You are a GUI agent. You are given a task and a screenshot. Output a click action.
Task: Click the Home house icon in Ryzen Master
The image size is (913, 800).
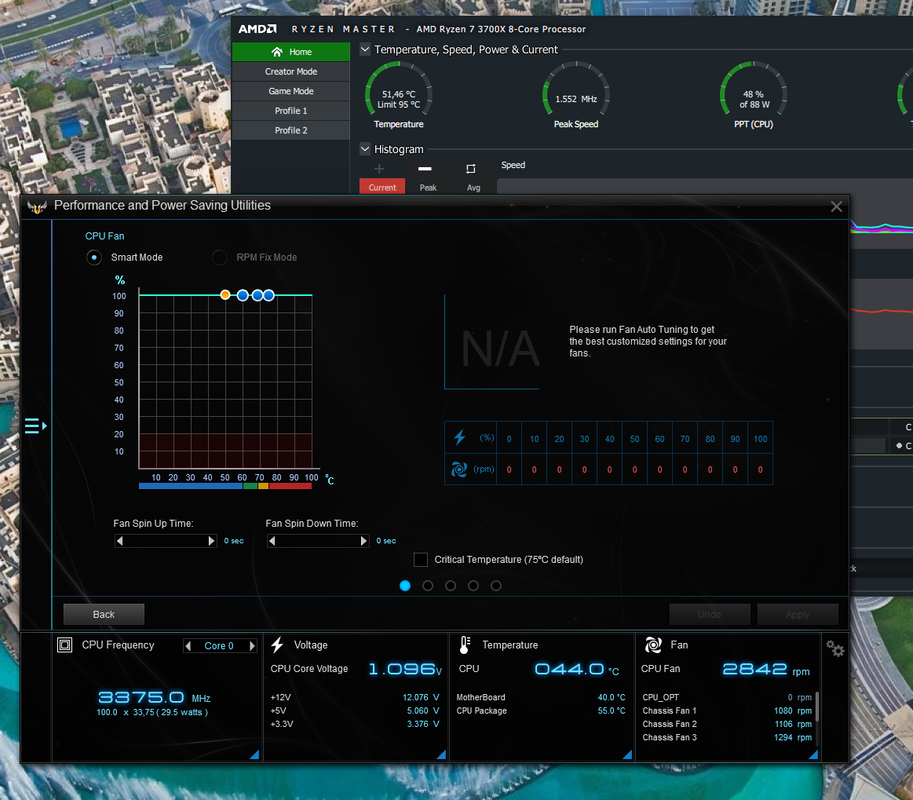(277, 52)
